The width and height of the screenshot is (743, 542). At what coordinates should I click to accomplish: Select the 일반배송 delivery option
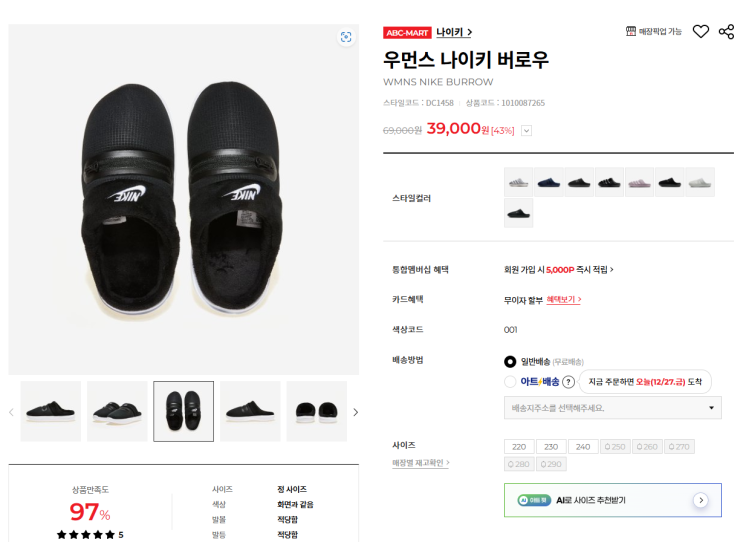(510, 362)
